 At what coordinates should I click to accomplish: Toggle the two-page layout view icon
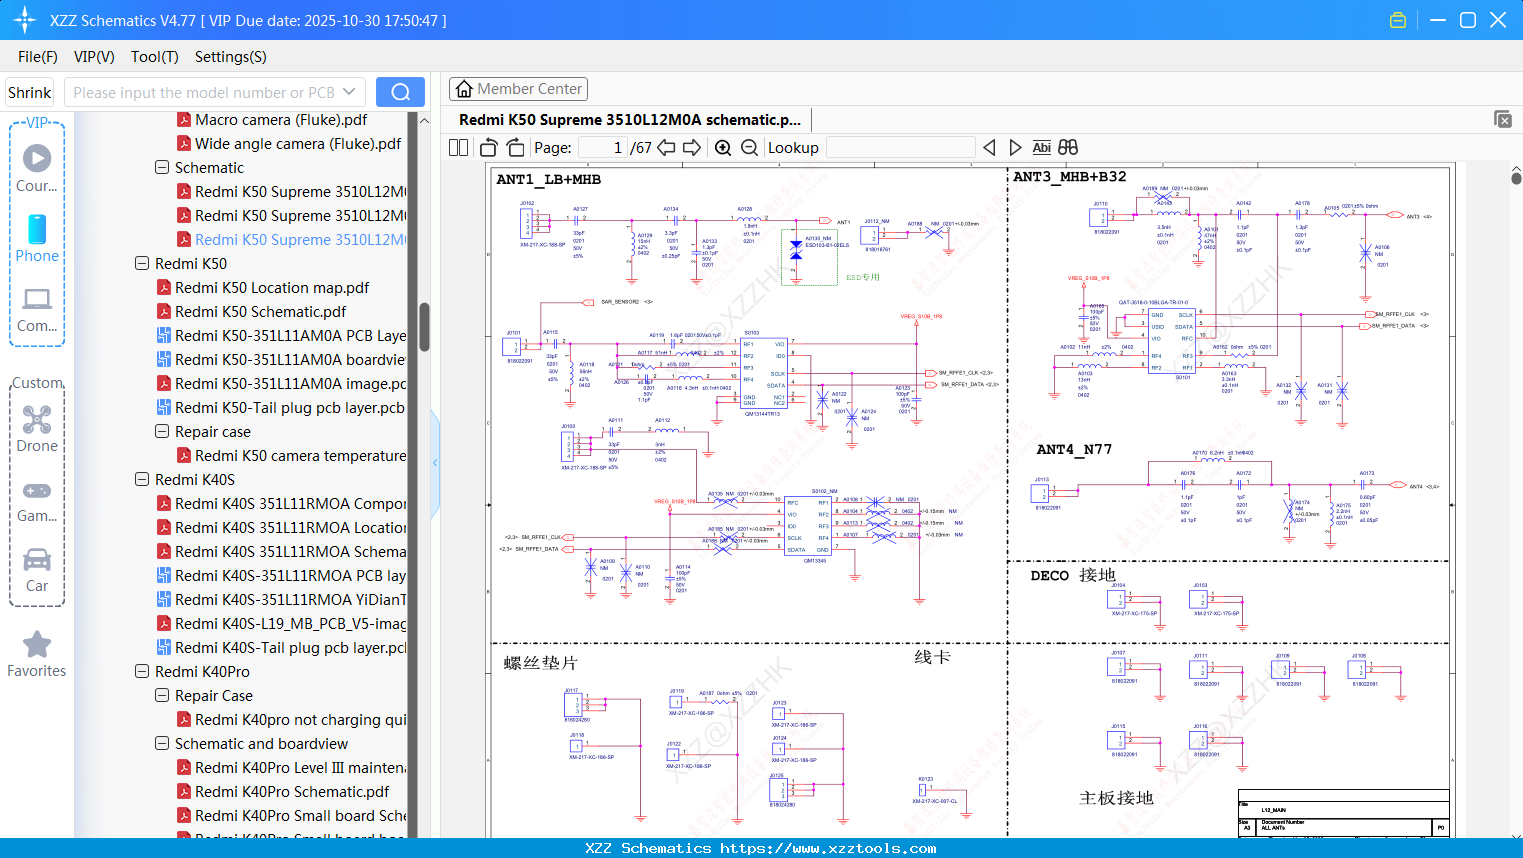(459, 148)
